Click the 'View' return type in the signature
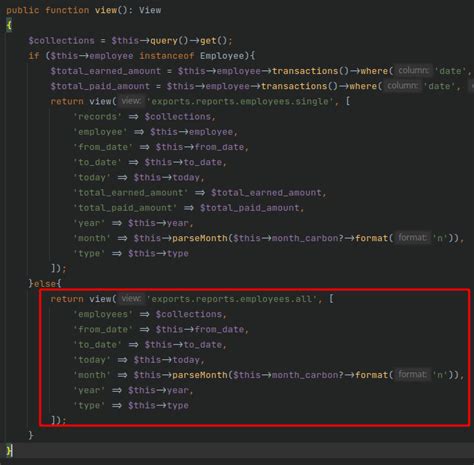 (x=150, y=10)
